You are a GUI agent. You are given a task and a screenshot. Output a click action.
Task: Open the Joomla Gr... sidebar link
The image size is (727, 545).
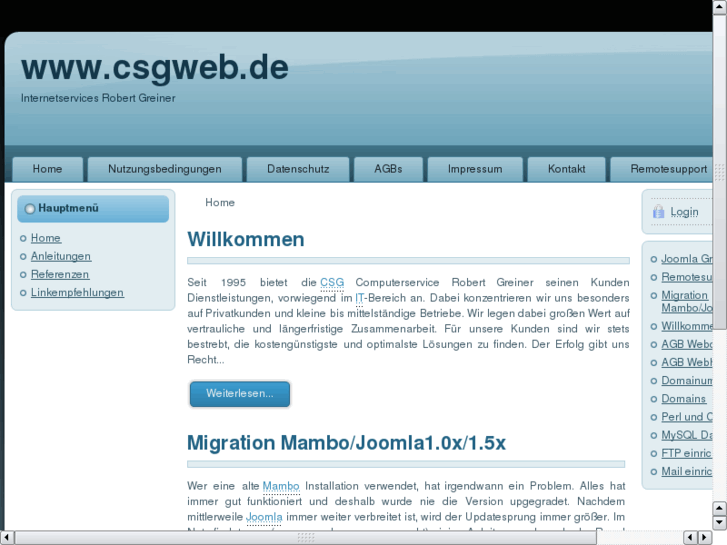tap(687, 259)
